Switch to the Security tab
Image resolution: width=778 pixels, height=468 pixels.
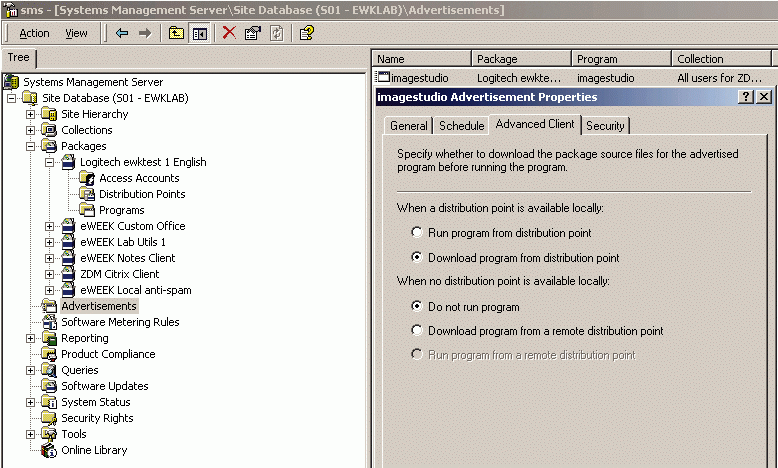605,126
